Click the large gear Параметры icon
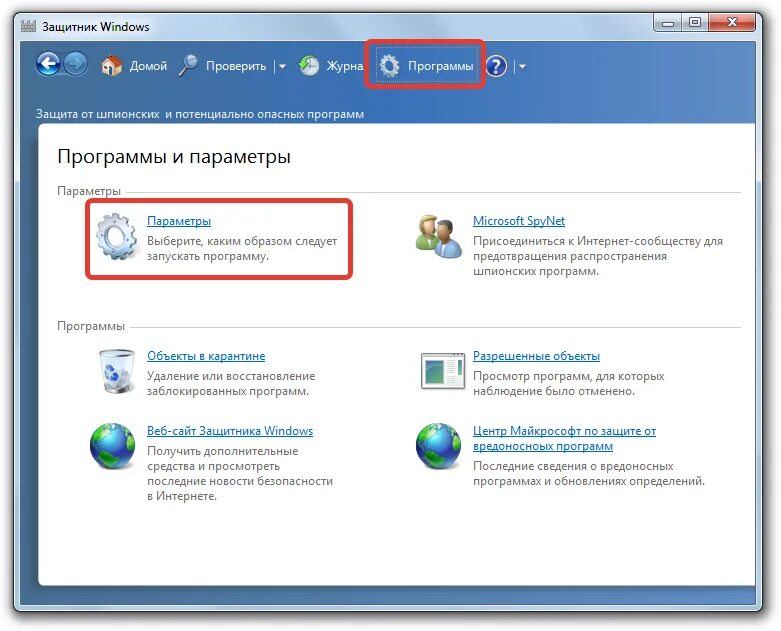The width and height of the screenshot is (781, 631). click(118, 237)
